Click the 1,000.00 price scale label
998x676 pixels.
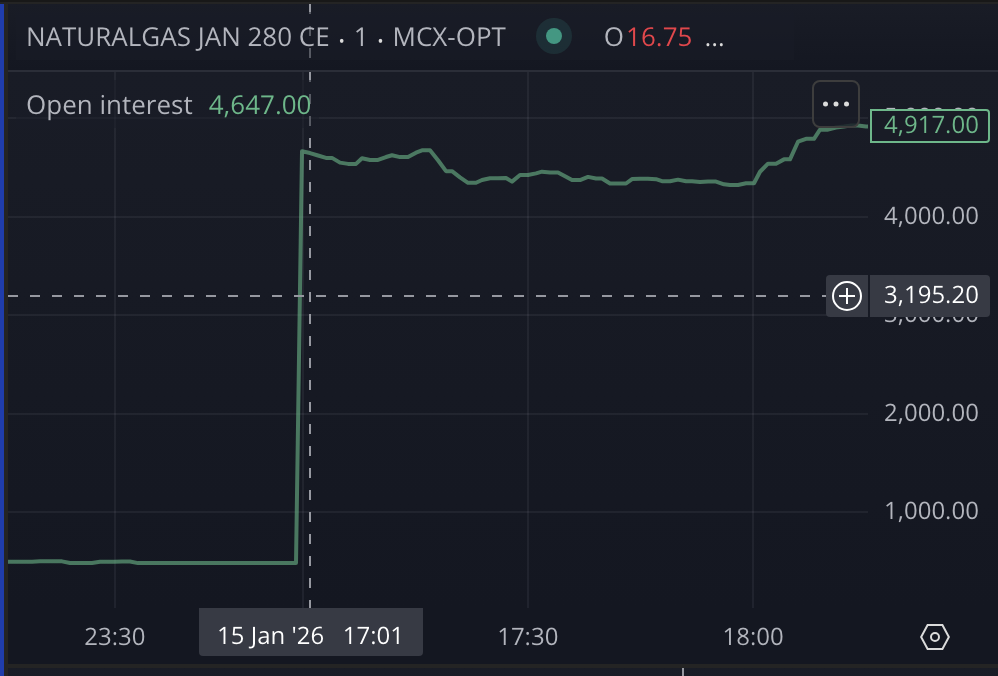tap(931, 511)
